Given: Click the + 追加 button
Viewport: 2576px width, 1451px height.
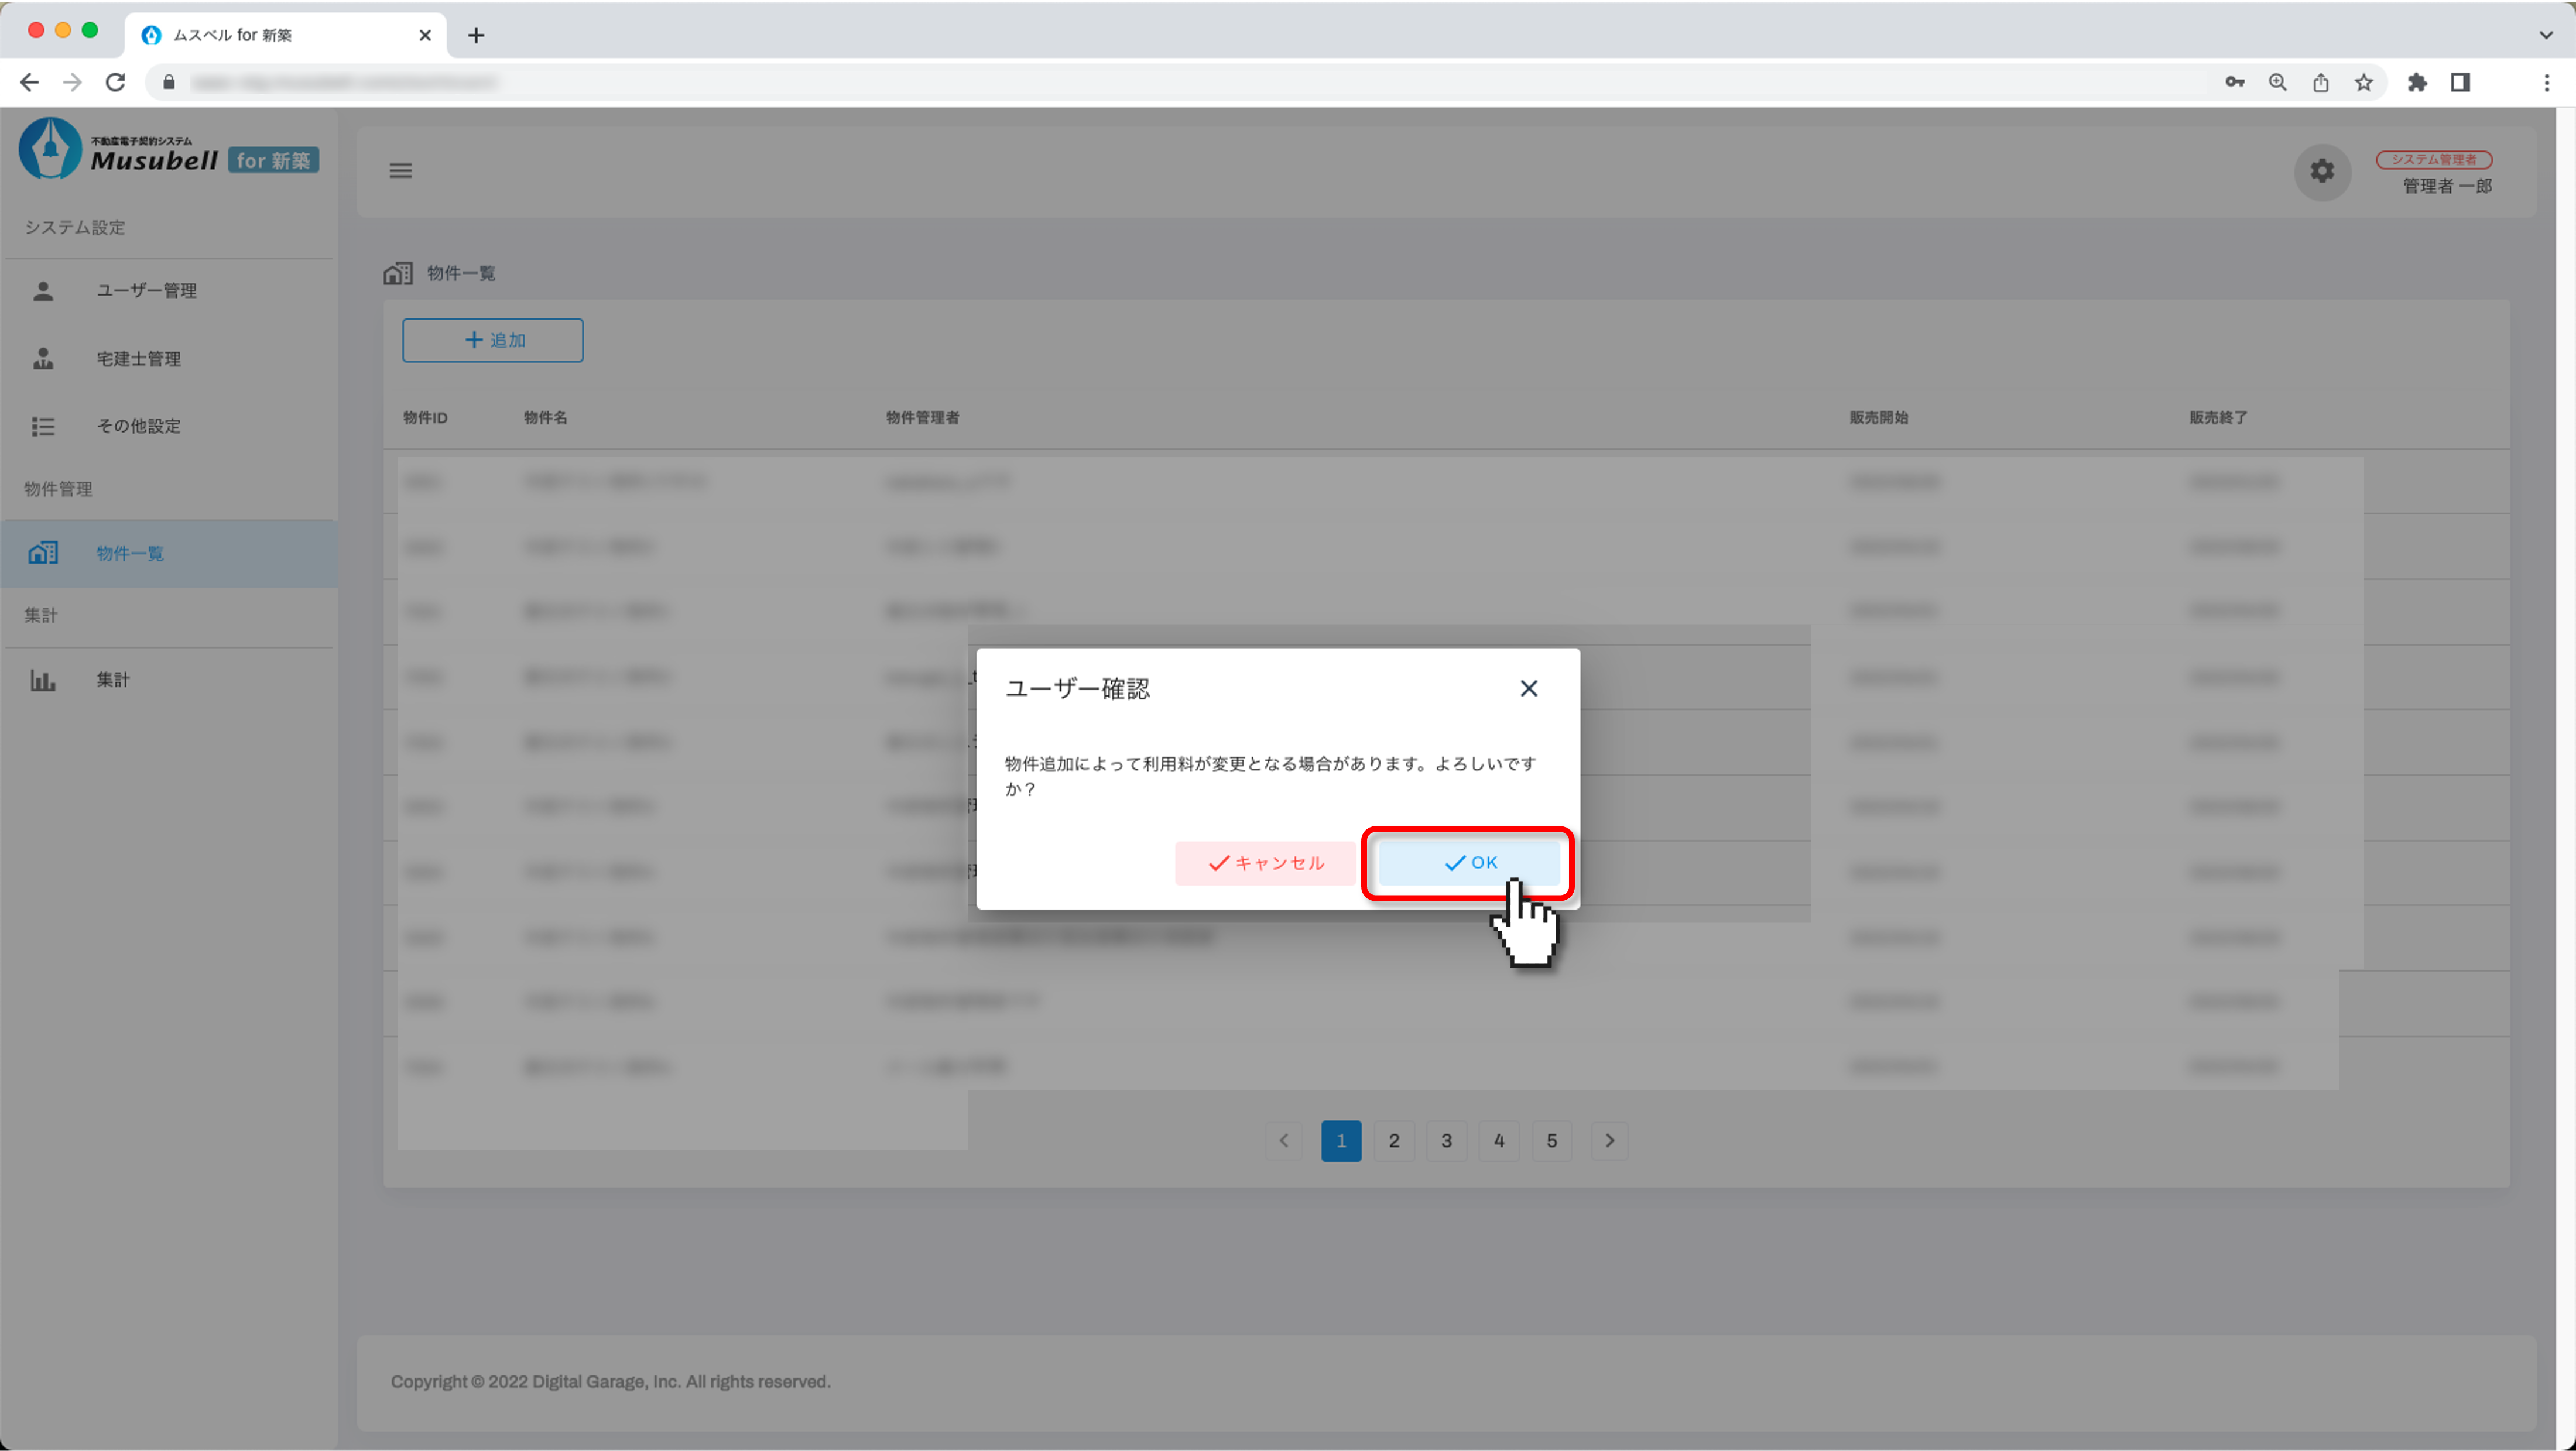Looking at the screenshot, I should (492, 340).
